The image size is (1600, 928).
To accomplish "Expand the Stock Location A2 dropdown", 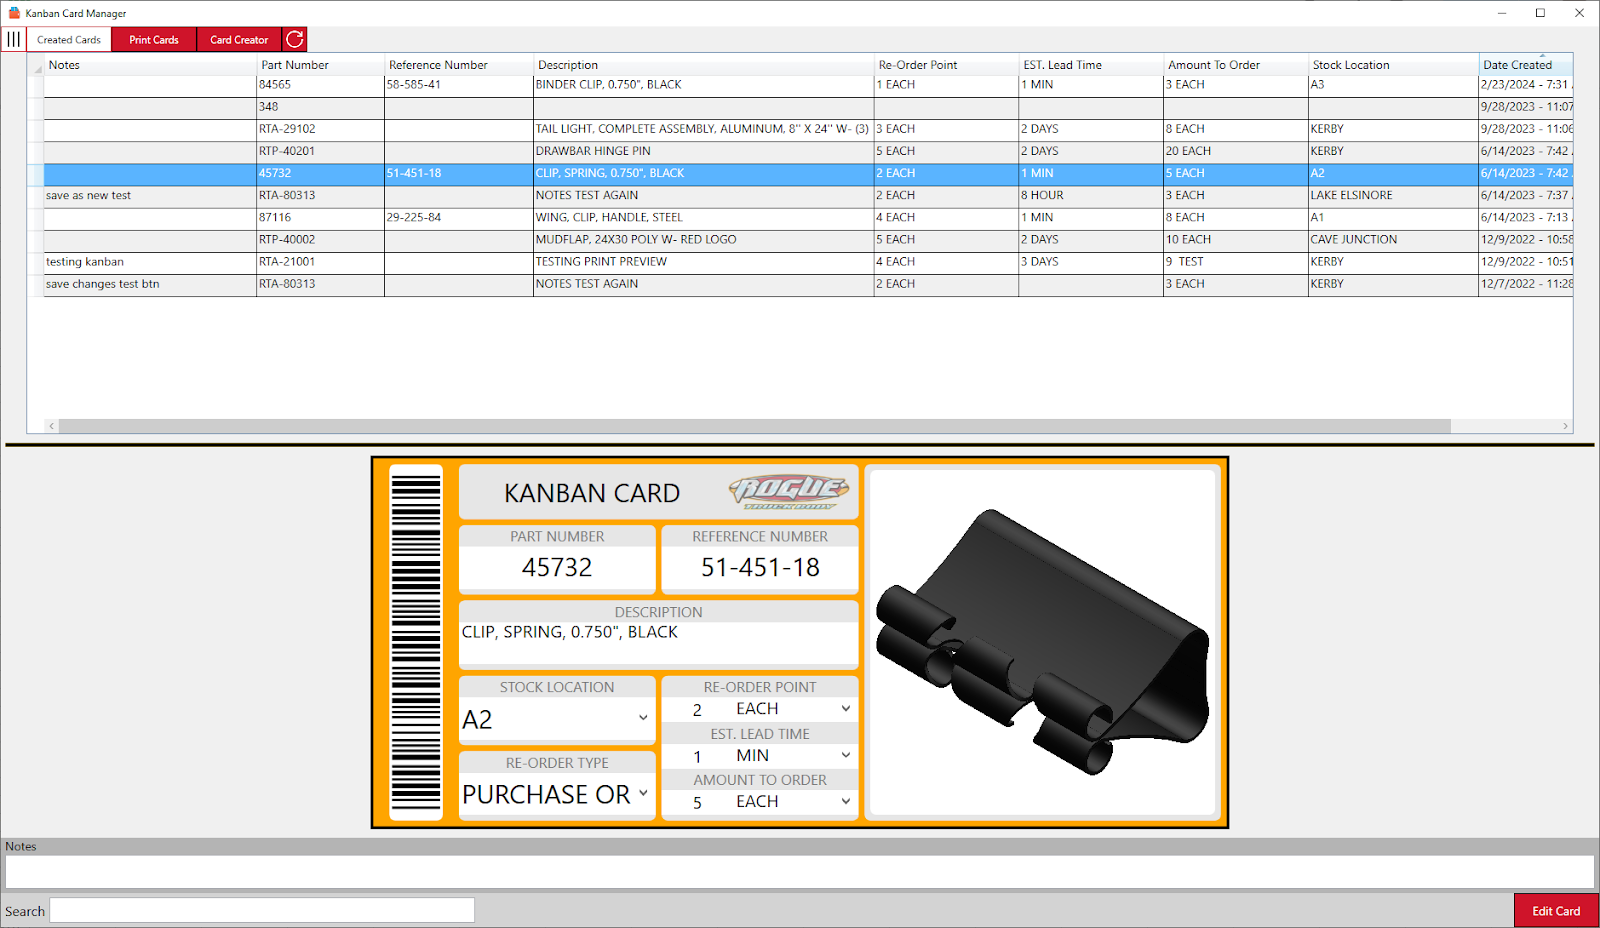I will 643,718.
